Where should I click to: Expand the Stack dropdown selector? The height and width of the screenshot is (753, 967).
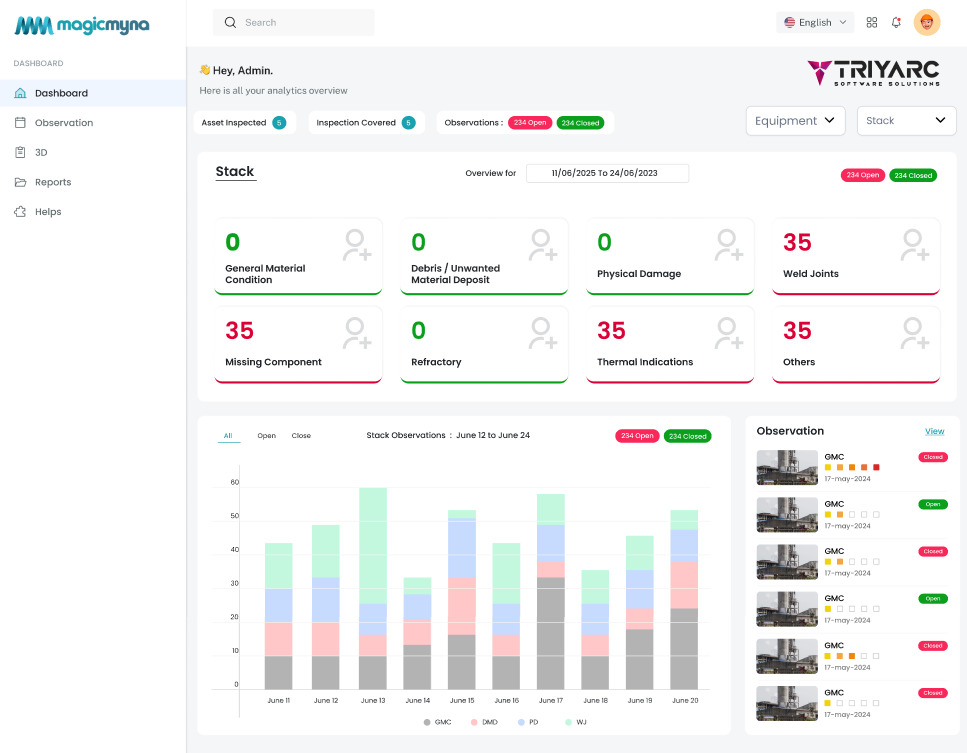(906, 121)
